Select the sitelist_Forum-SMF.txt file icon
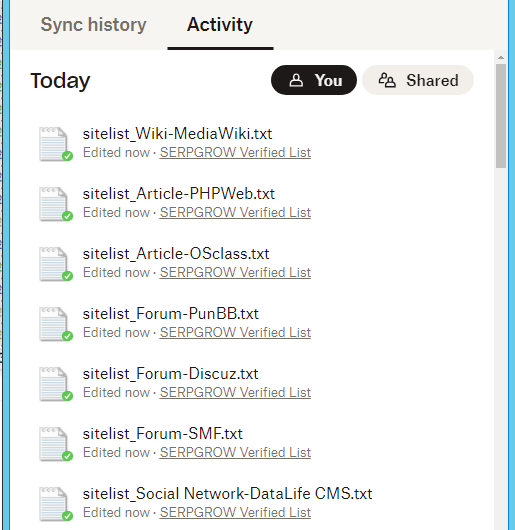Image resolution: width=515 pixels, height=530 pixels. [x=53, y=444]
